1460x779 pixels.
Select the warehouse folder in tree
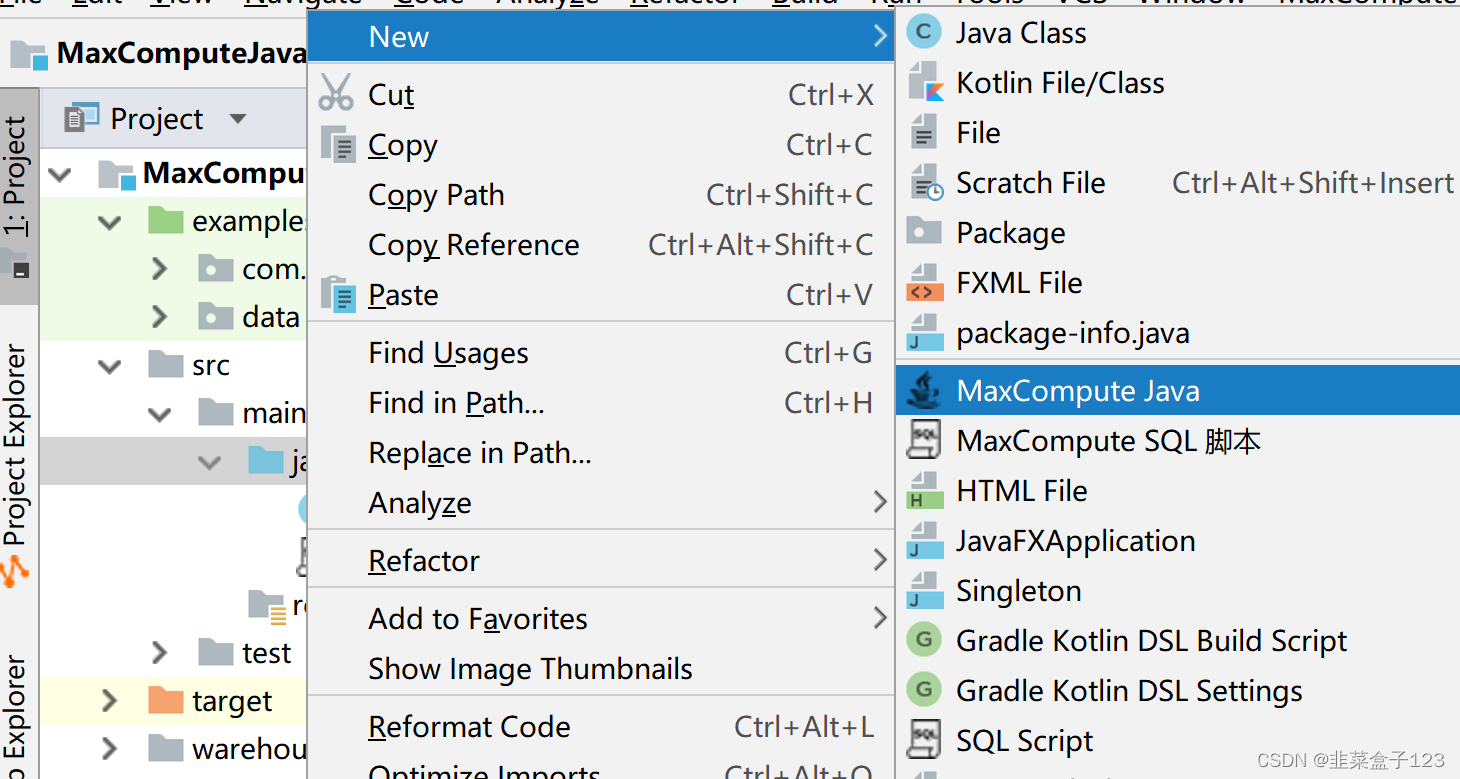(x=248, y=749)
